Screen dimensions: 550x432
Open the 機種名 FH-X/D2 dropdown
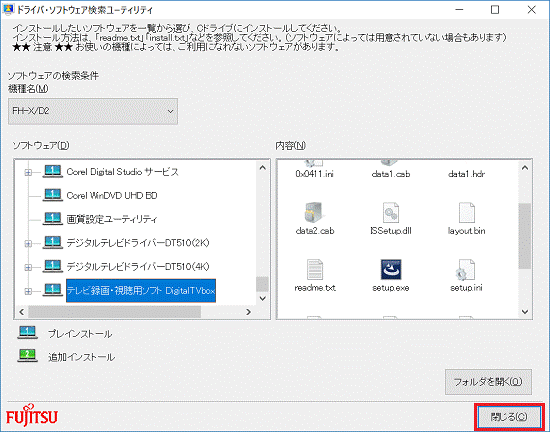pyautogui.click(x=93, y=111)
